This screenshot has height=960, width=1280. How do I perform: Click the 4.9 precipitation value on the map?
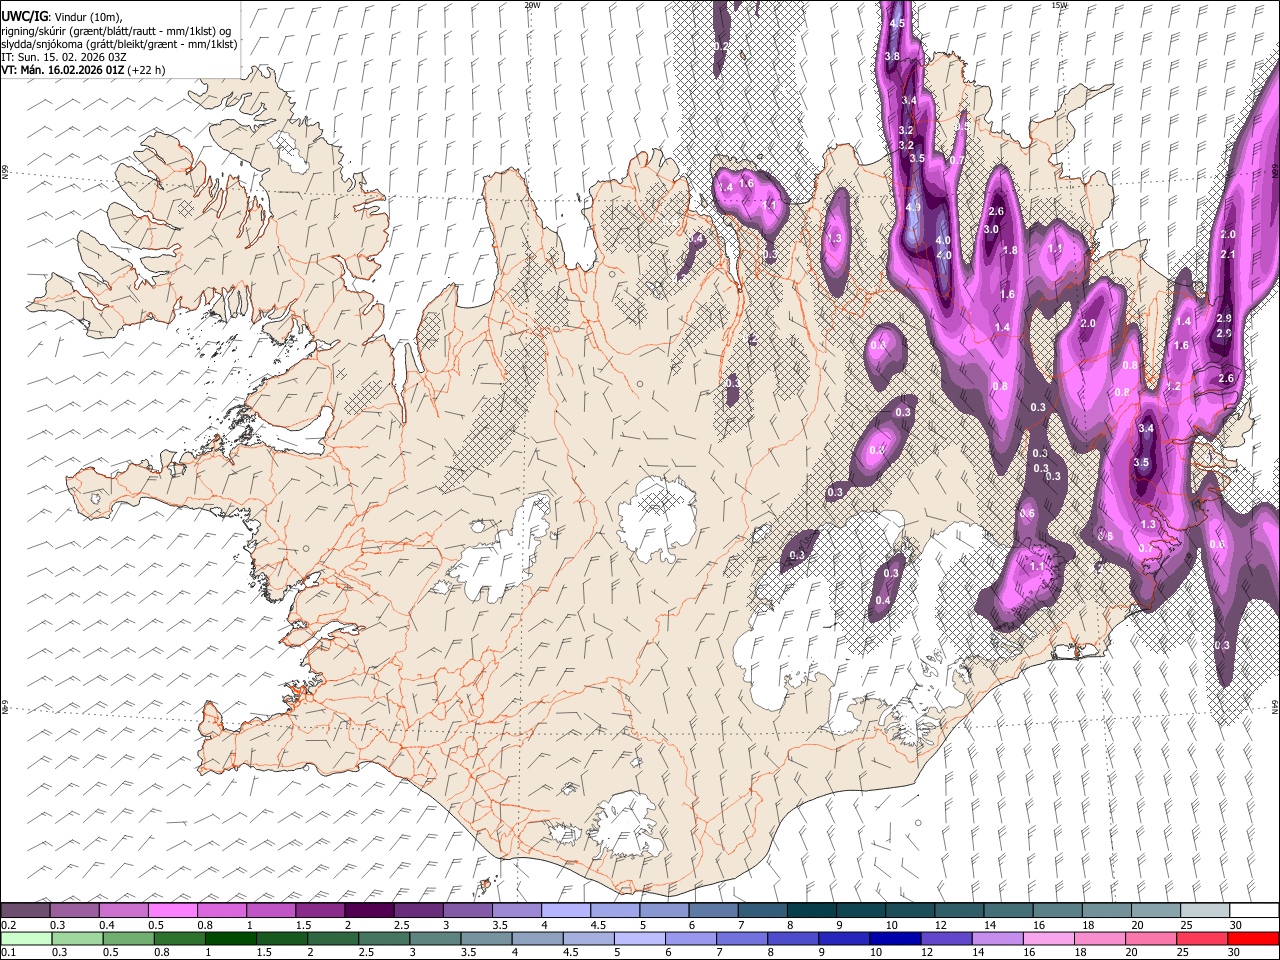(x=913, y=207)
